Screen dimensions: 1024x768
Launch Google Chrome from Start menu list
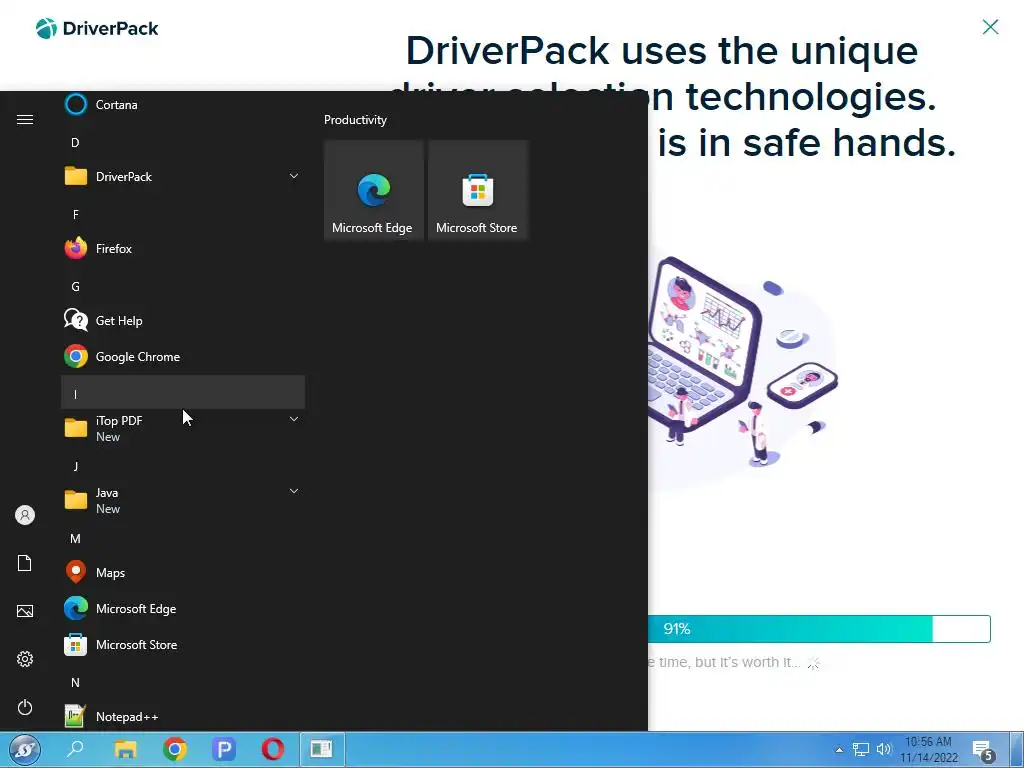[x=183, y=357]
